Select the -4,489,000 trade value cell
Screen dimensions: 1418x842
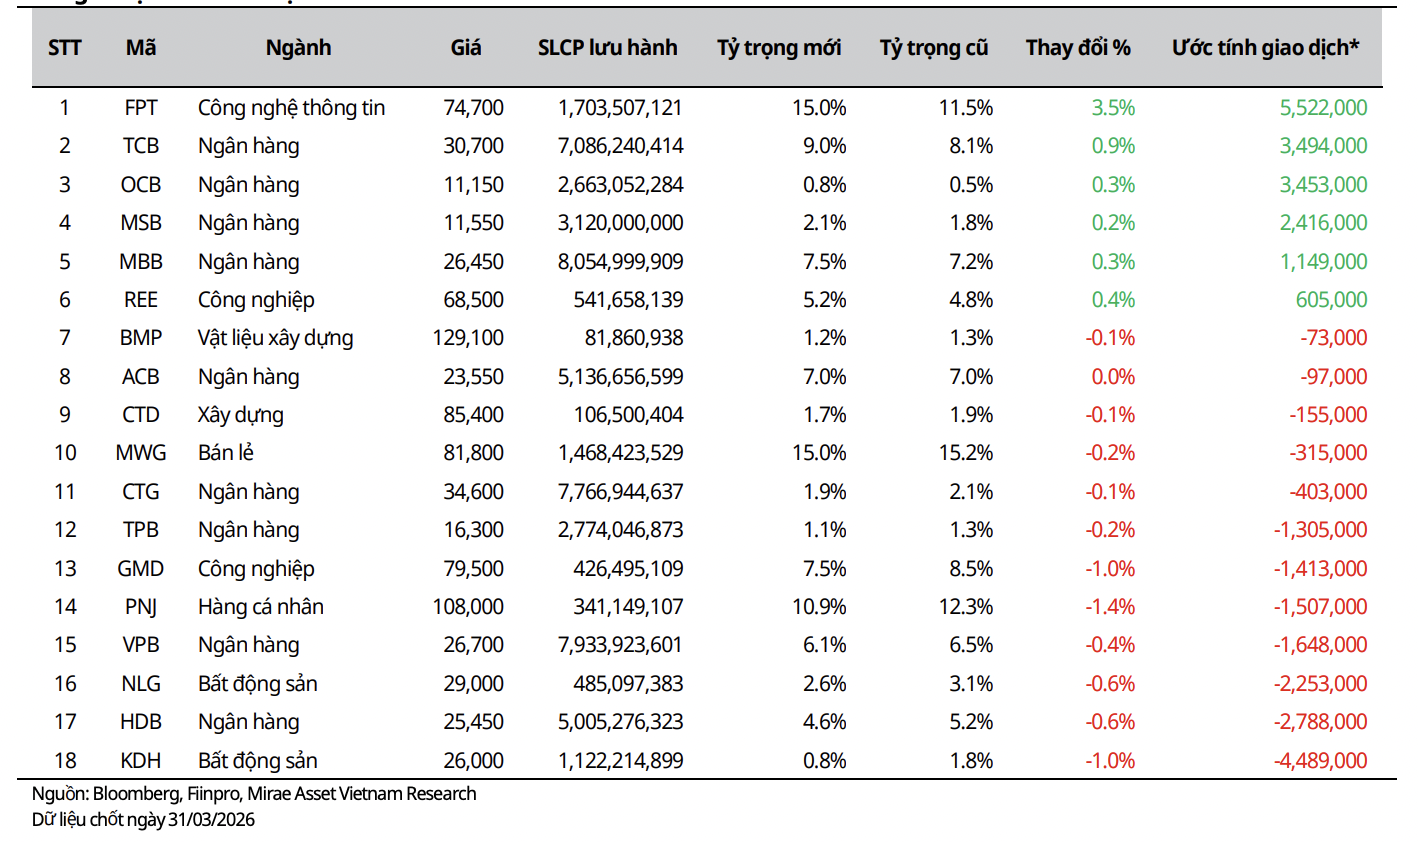1320,761
